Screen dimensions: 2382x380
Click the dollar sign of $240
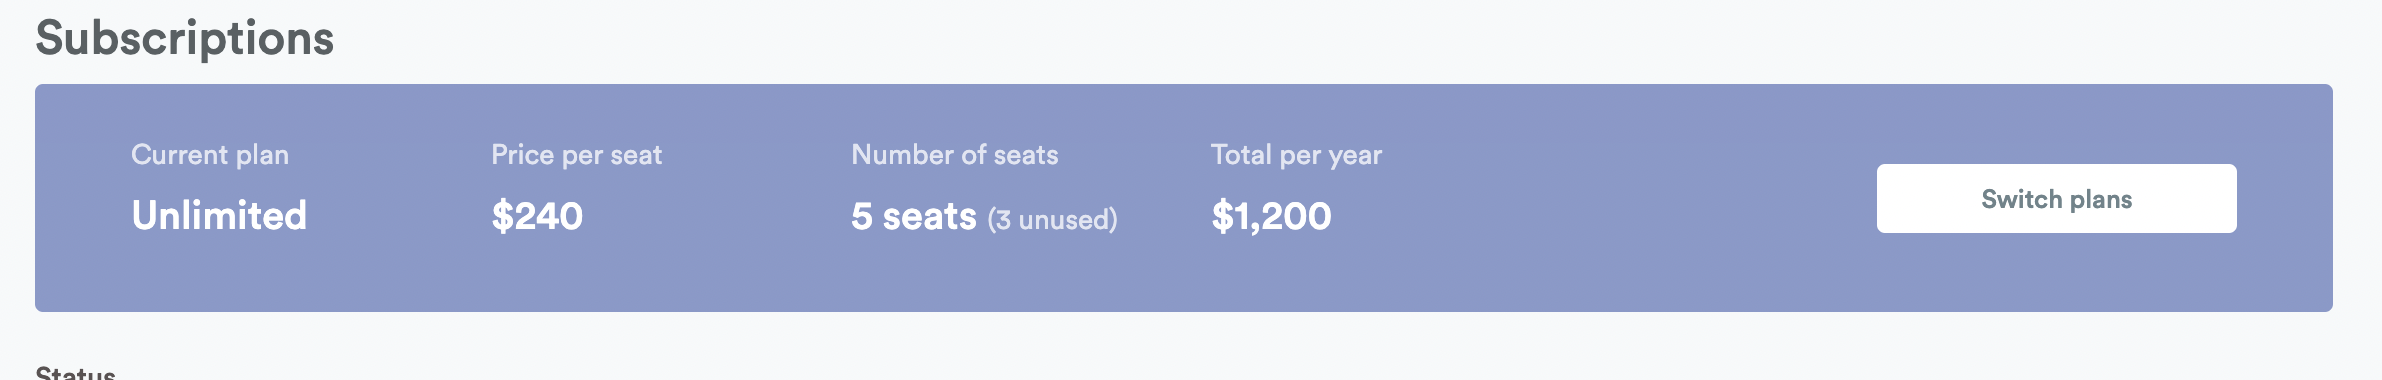[x=502, y=216]
